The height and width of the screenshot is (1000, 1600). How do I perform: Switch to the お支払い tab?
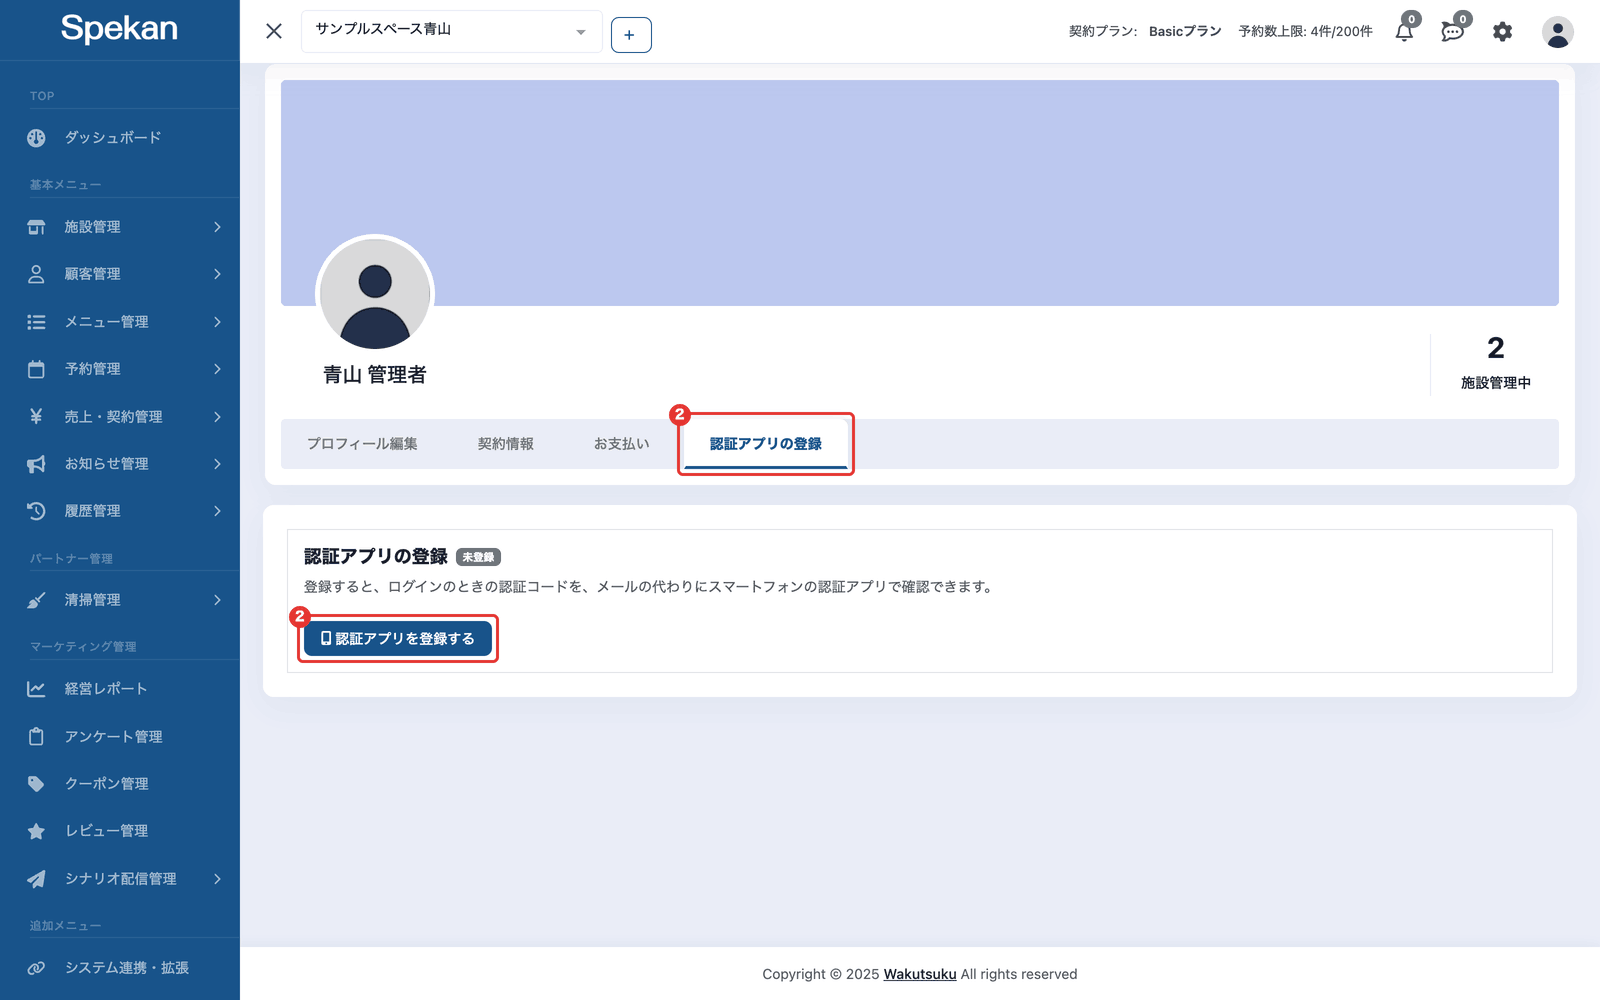pos(622,444)
